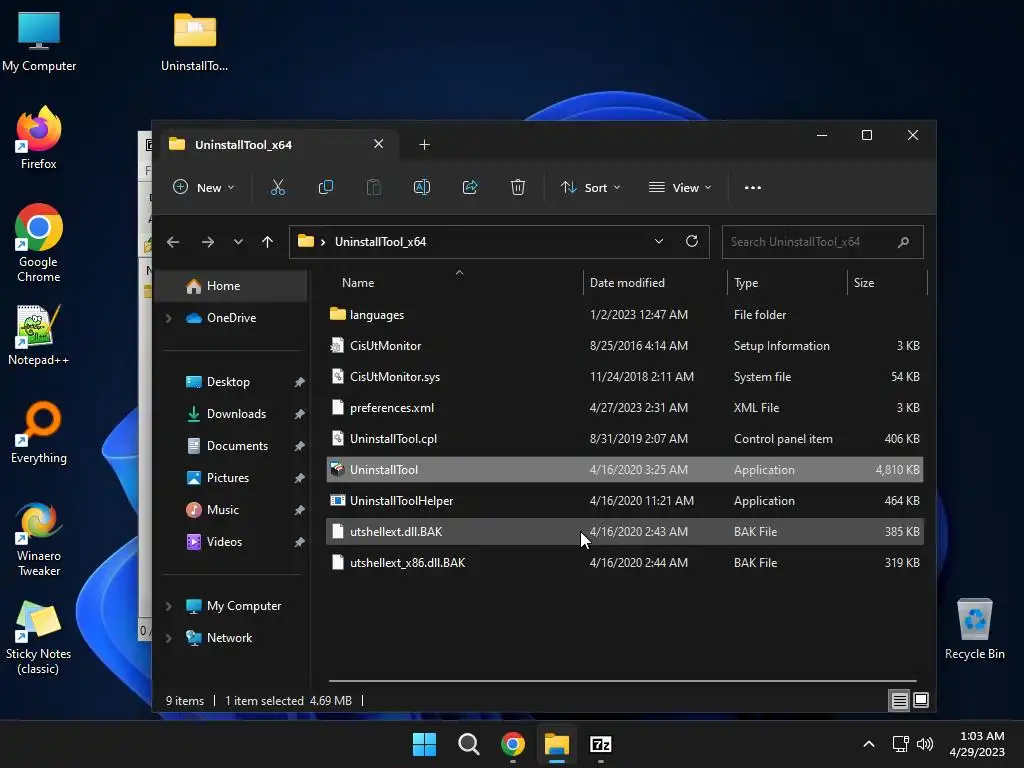Show hidden system tray icons chevron
Image resolution: width=1024 pixels, height=768 pixels.
869,744
